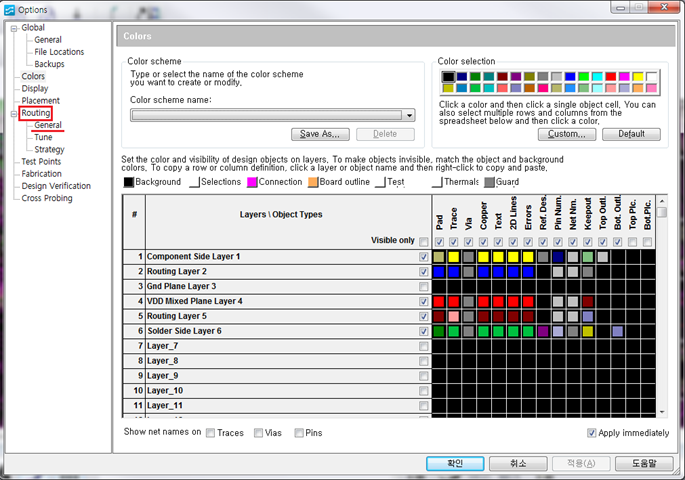Open help with the 도움말 button
The height and width of the screenshot is (480, 685).
[x=644, y=463]
